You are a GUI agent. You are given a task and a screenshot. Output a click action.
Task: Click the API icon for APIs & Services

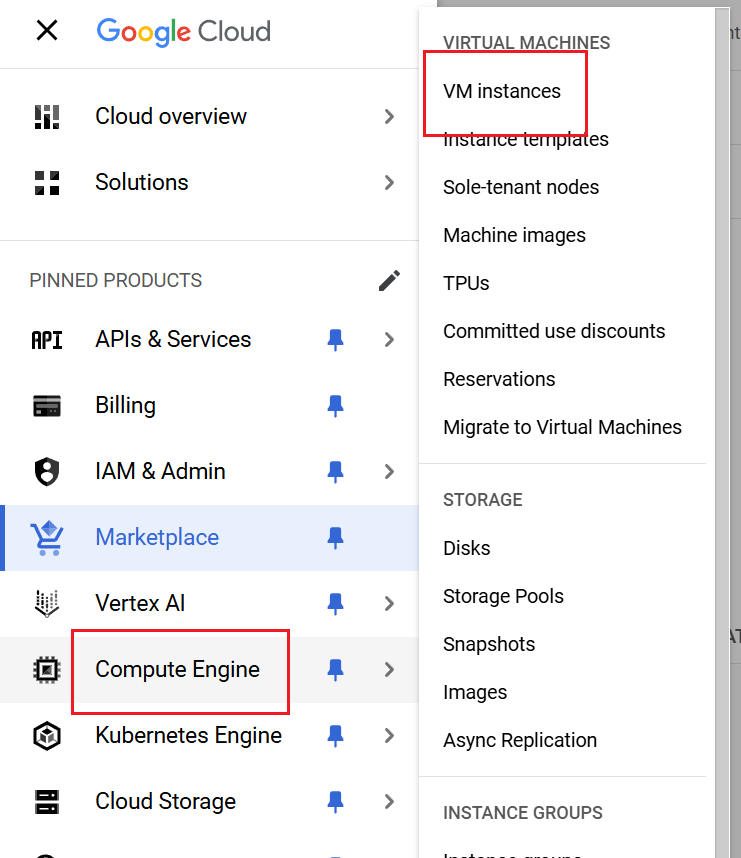point(47,340)
